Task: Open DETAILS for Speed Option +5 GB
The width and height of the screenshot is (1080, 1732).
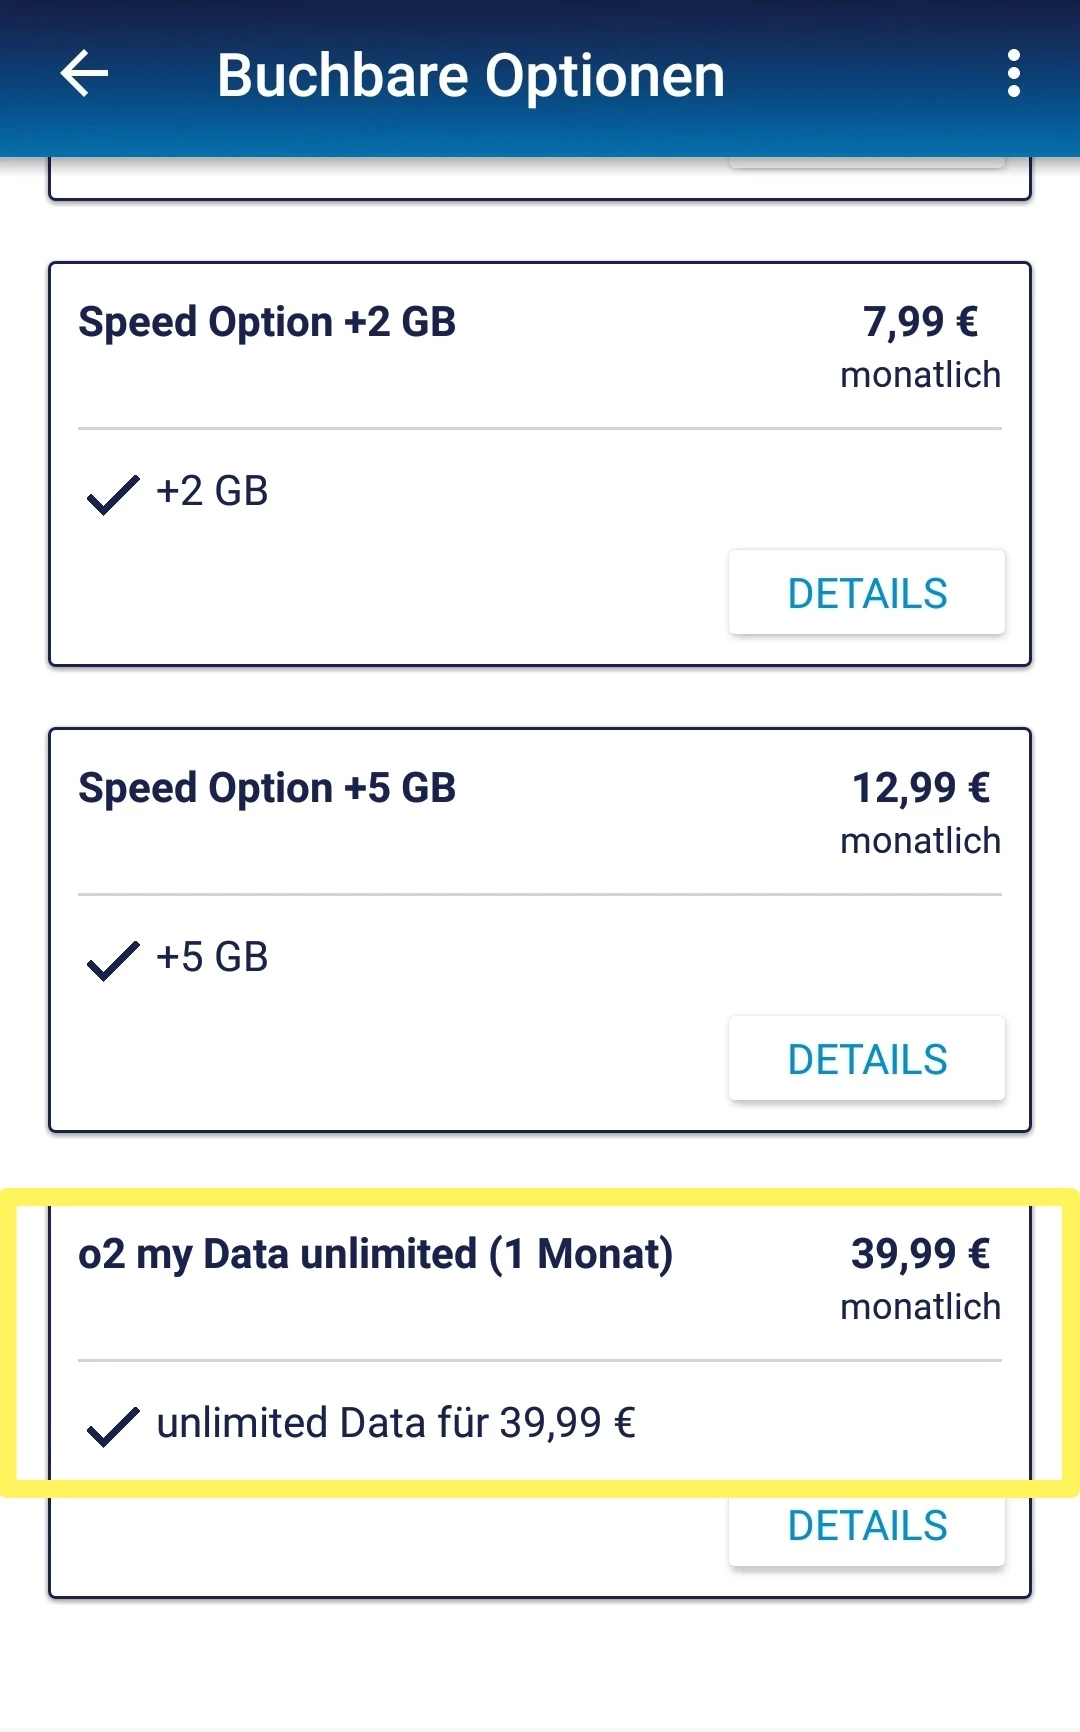Action: click(867, 1059)
